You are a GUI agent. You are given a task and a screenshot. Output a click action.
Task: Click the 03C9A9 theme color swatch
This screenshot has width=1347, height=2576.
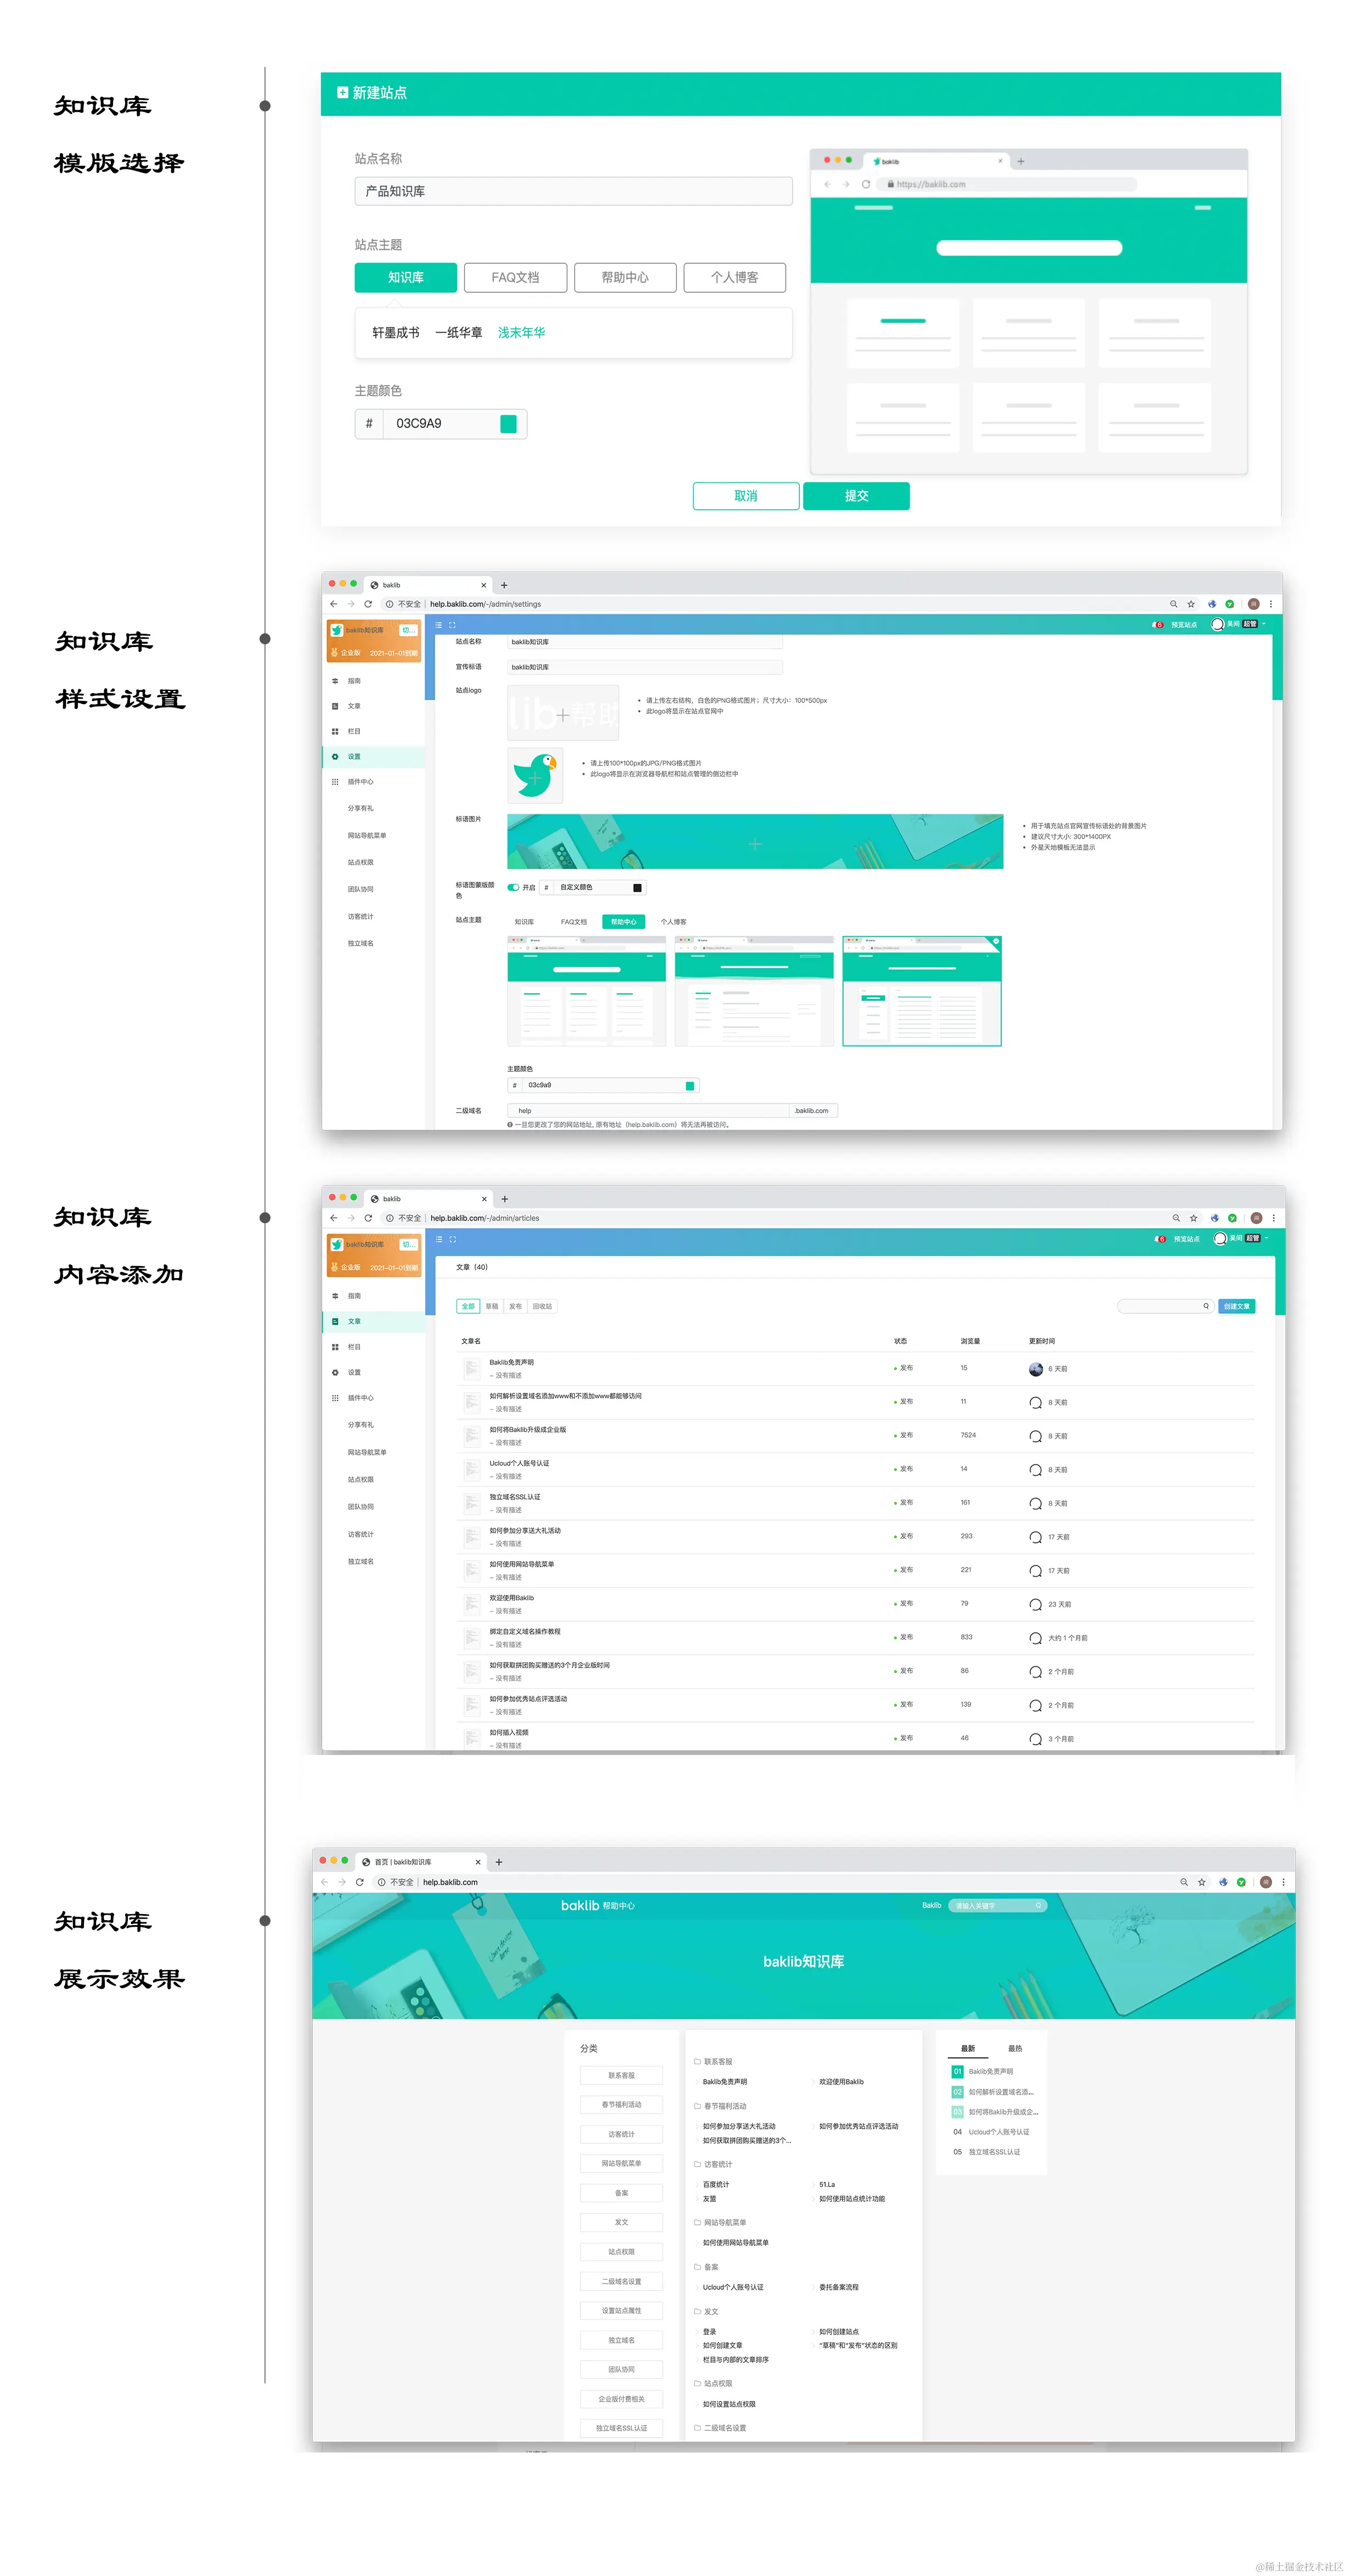pos(508,424)
